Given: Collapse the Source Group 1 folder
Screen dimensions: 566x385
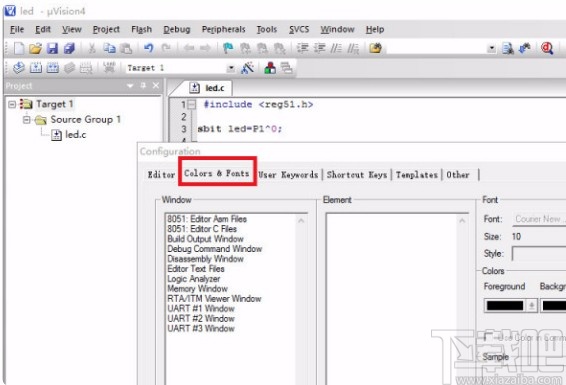Looking at the screenshot, I should click(27, 119).
